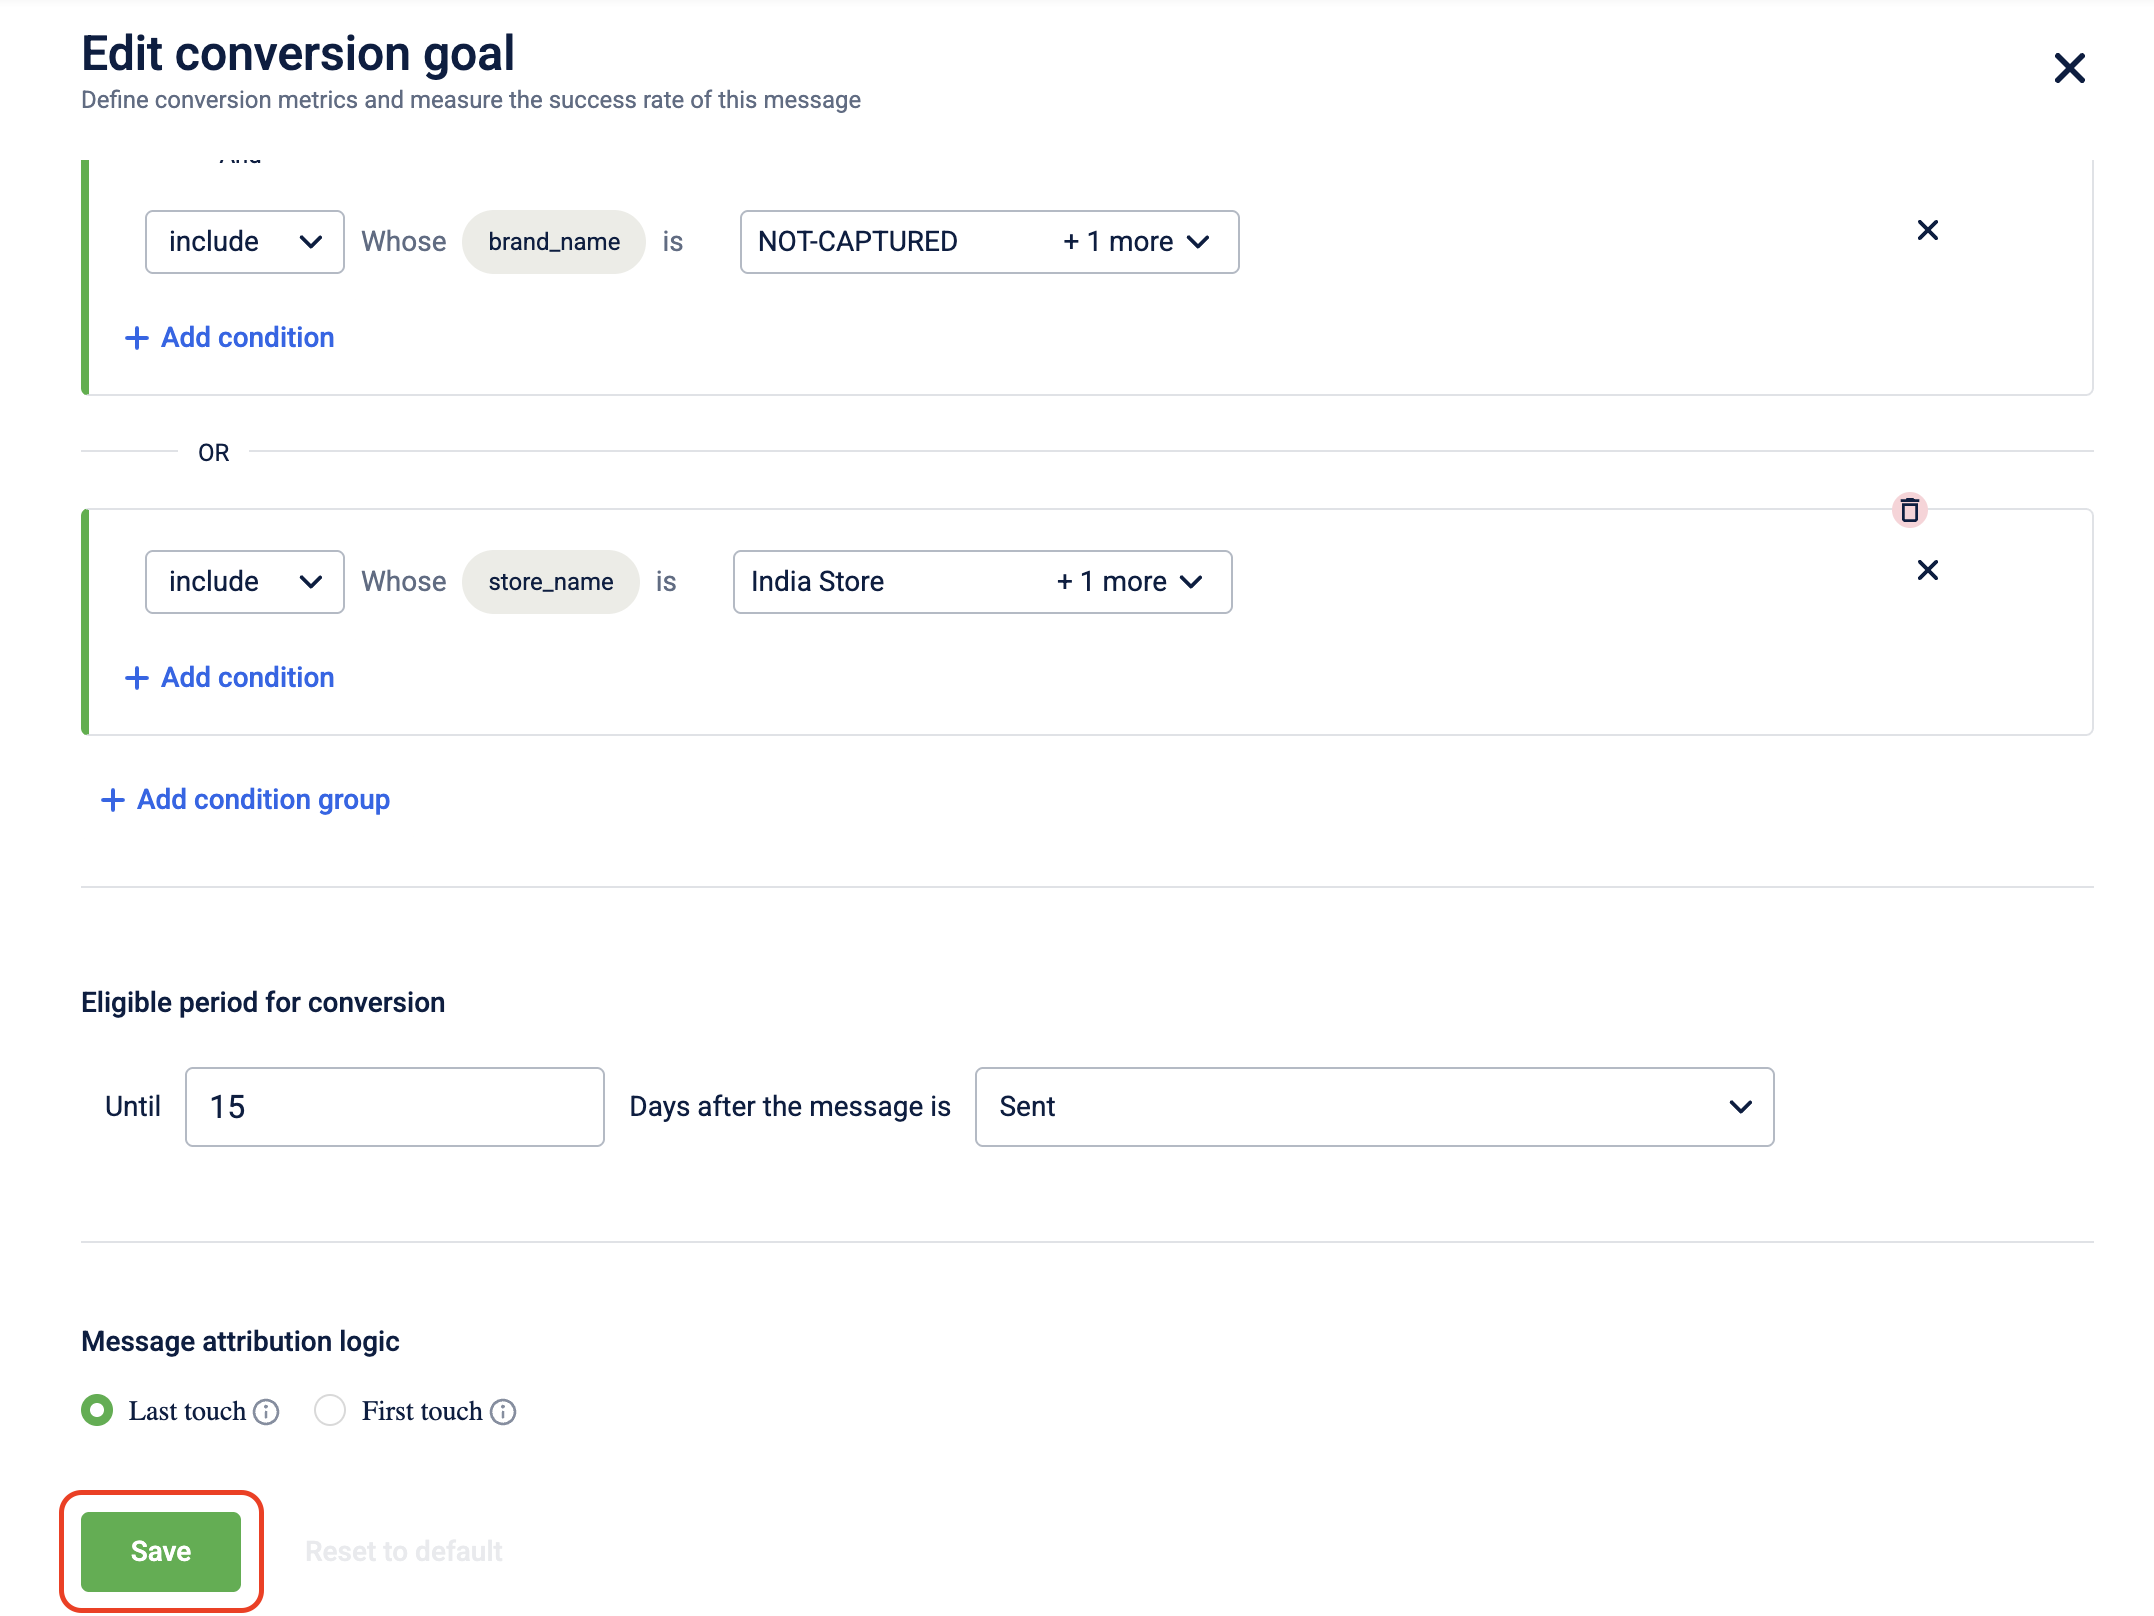Click Reset to default link

coord(403,1551)
